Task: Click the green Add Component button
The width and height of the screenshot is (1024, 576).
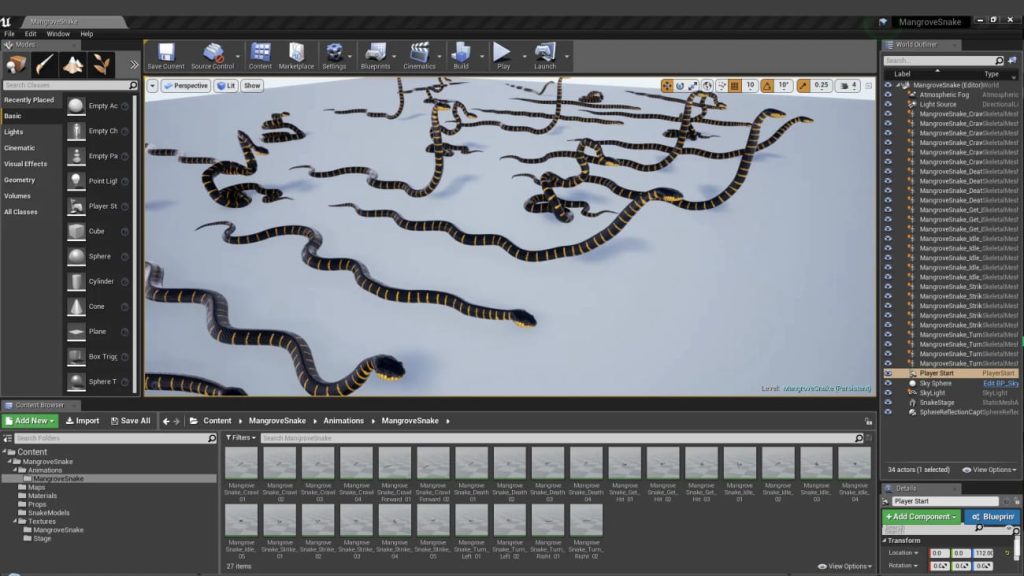Action: [919, 516]
